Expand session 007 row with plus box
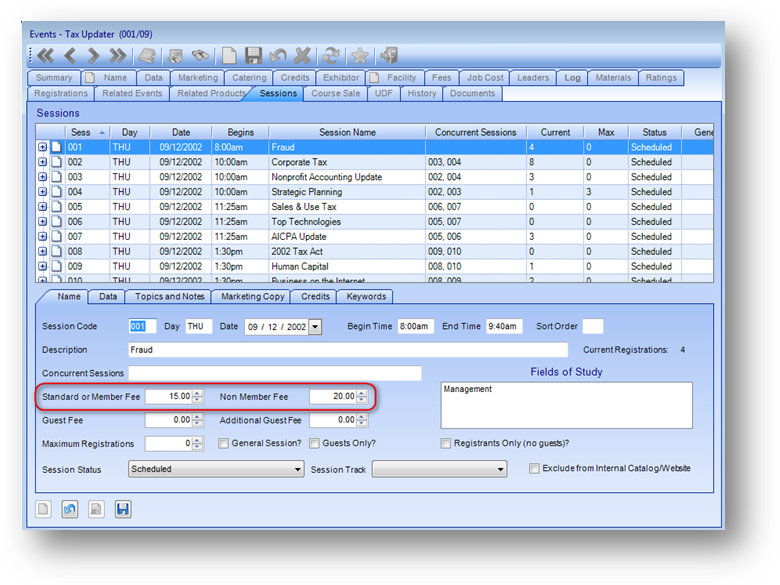 [43, 236]
